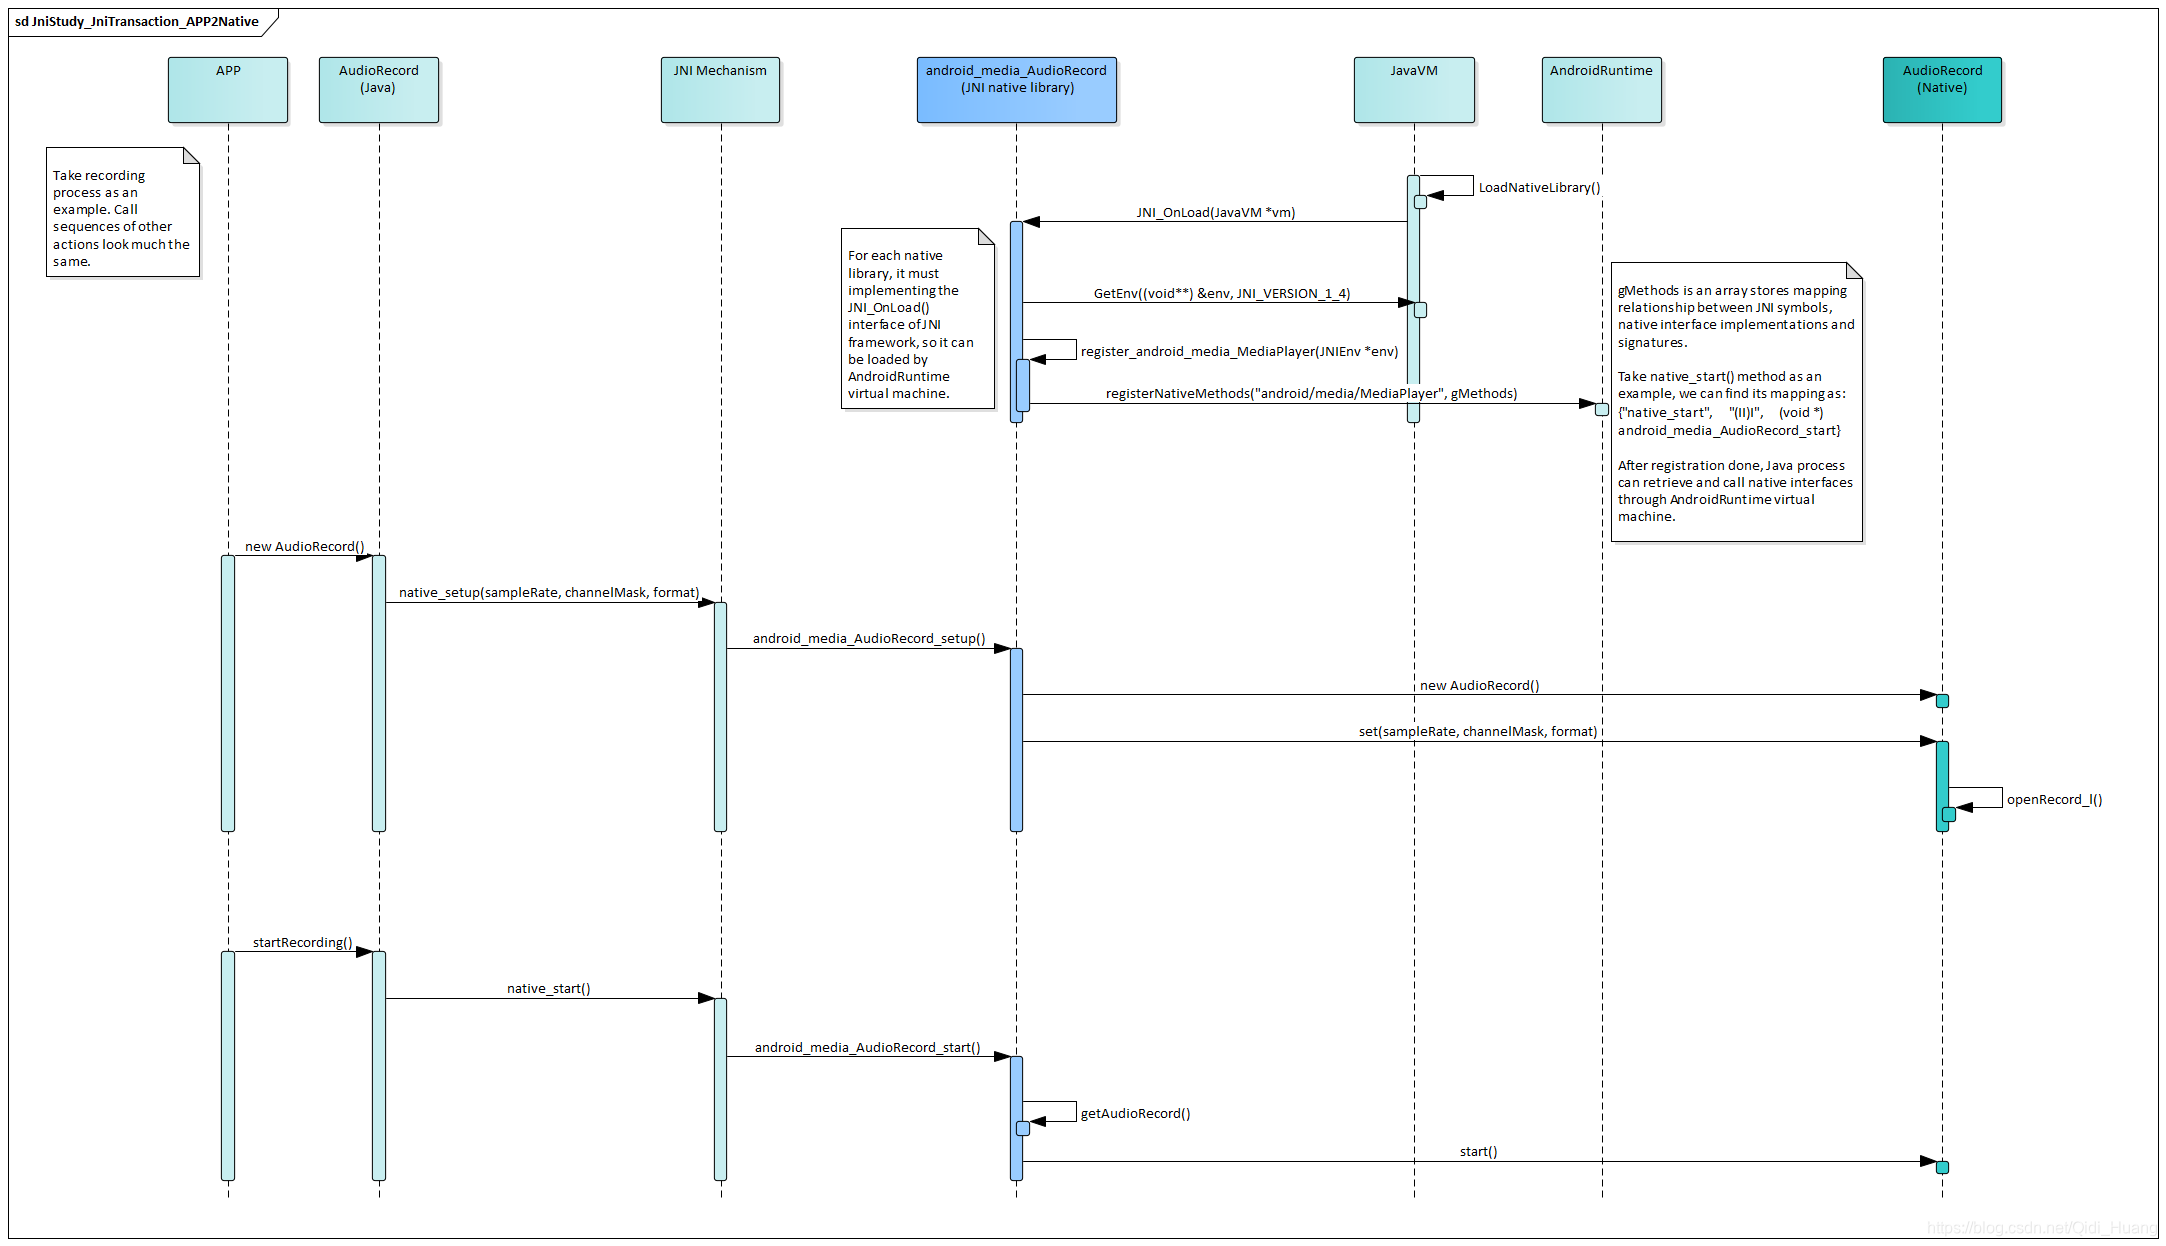Select the JNI Mechanism lifeline header
The height and width of the screenshot is (1246, 2166).
[720, 90]
